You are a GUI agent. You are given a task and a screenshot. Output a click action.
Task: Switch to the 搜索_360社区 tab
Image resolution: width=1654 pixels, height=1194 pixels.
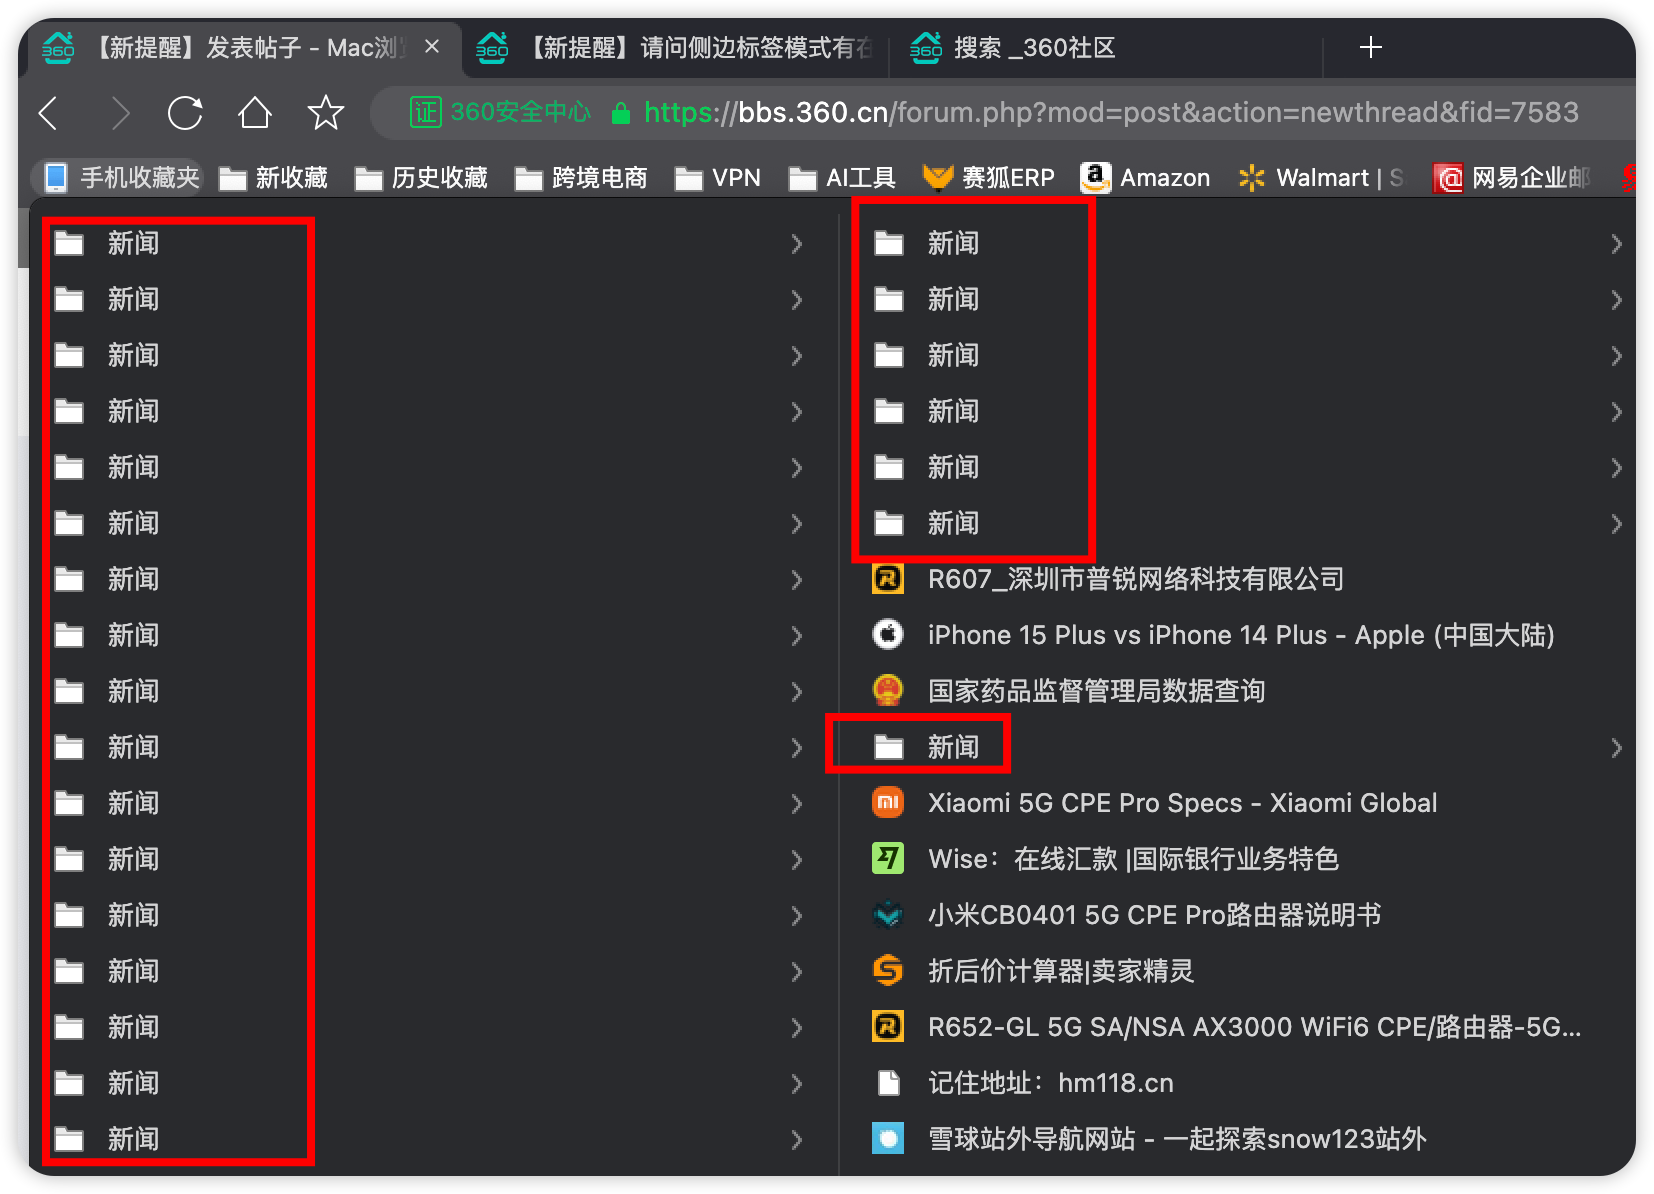coord(1033,48)
